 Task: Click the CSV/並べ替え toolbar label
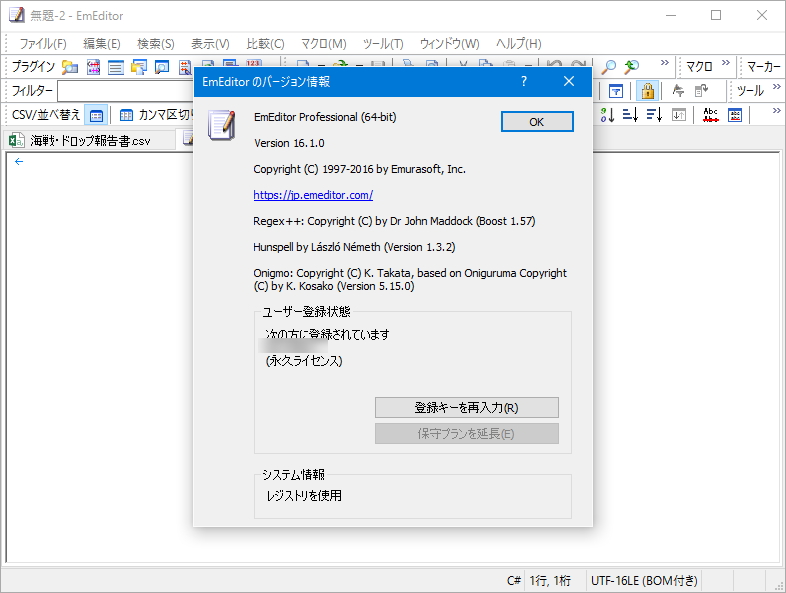pyautogui.click(x=46, y=115)
